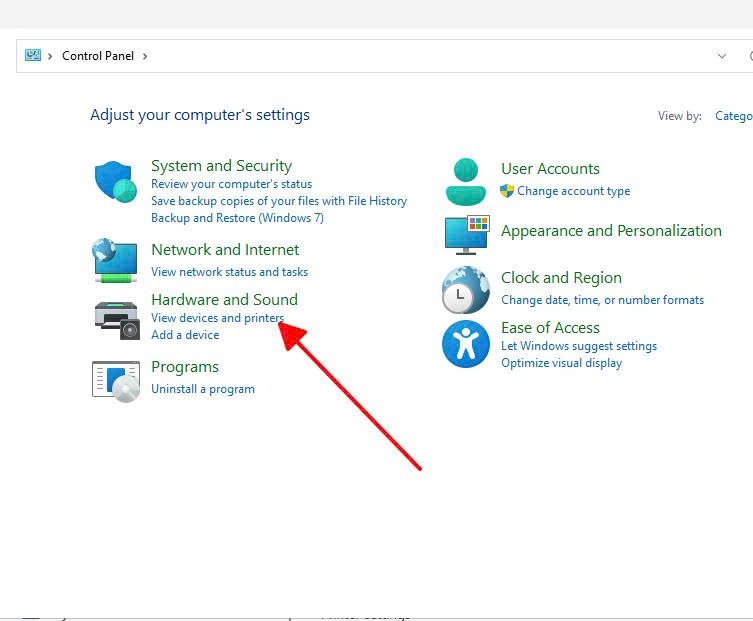Expand chevron before Control Panel breadcrumb
The width and height of the screenshot is (753, 621).
tap(49, 56)
